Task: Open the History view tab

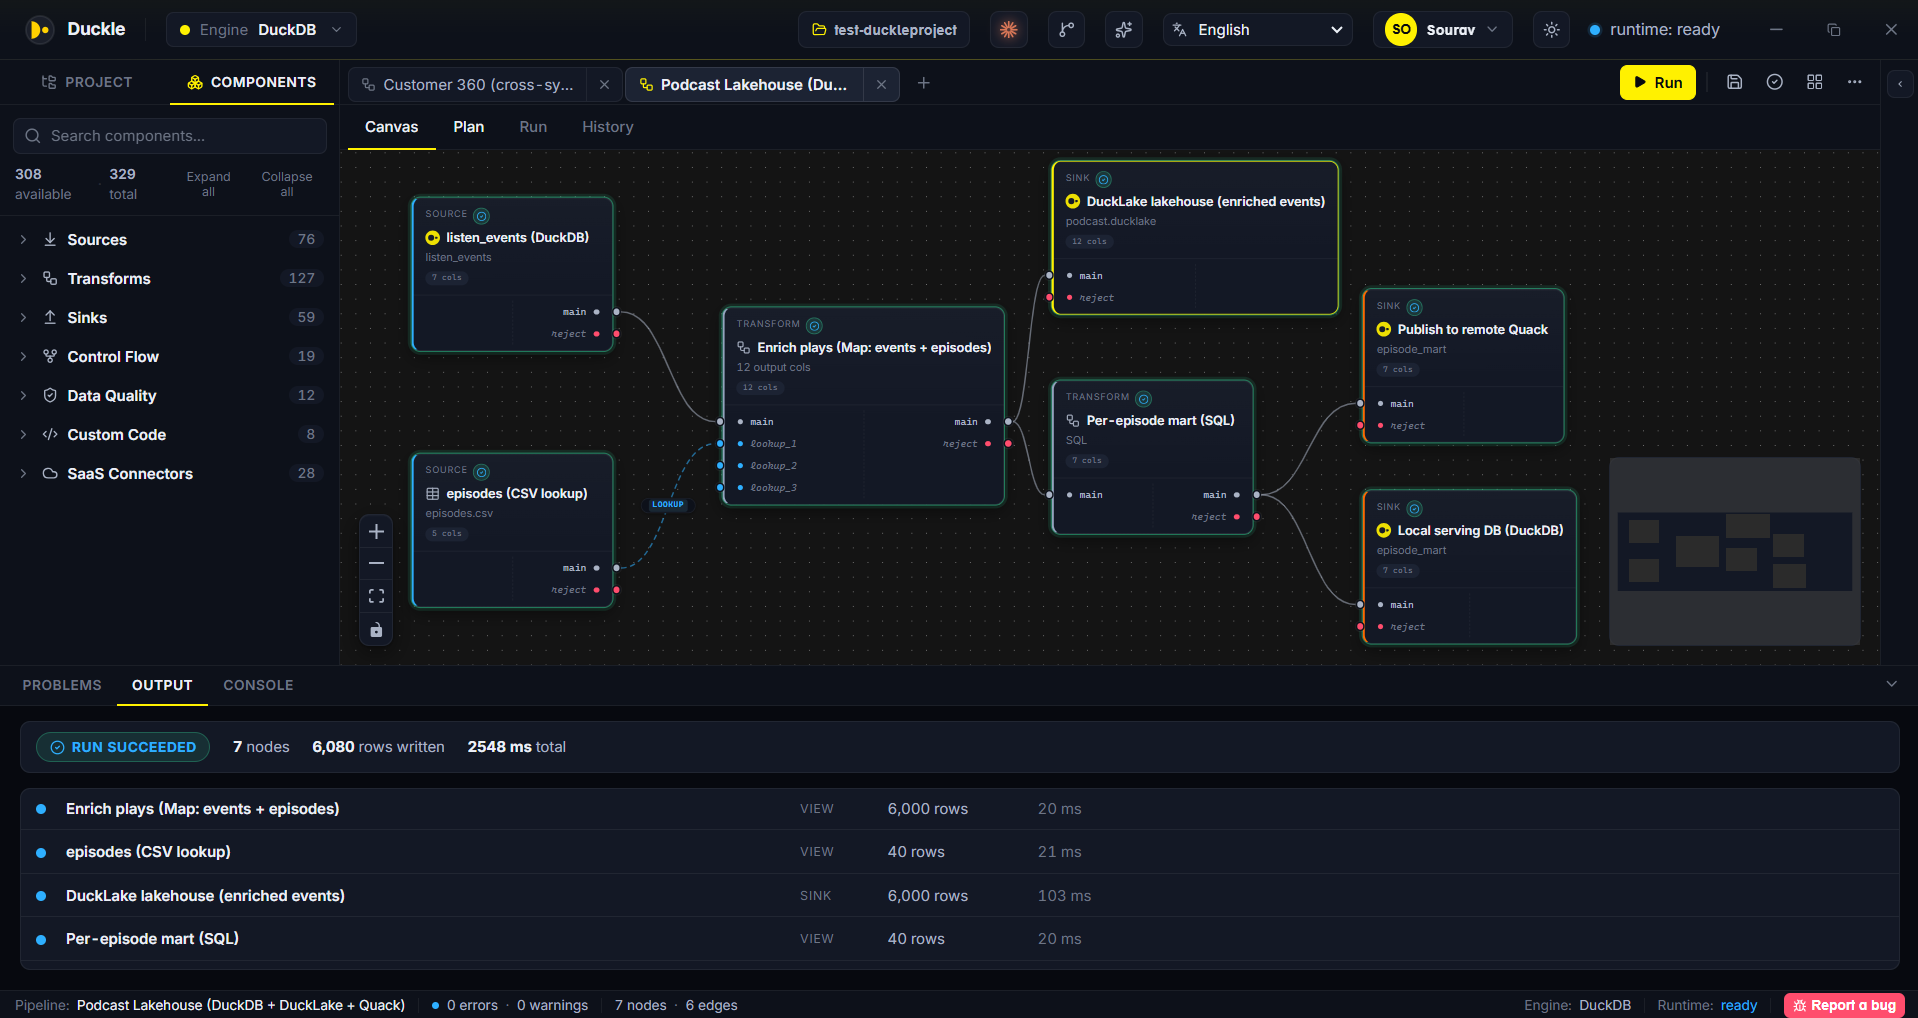Action: coord(607,127)
